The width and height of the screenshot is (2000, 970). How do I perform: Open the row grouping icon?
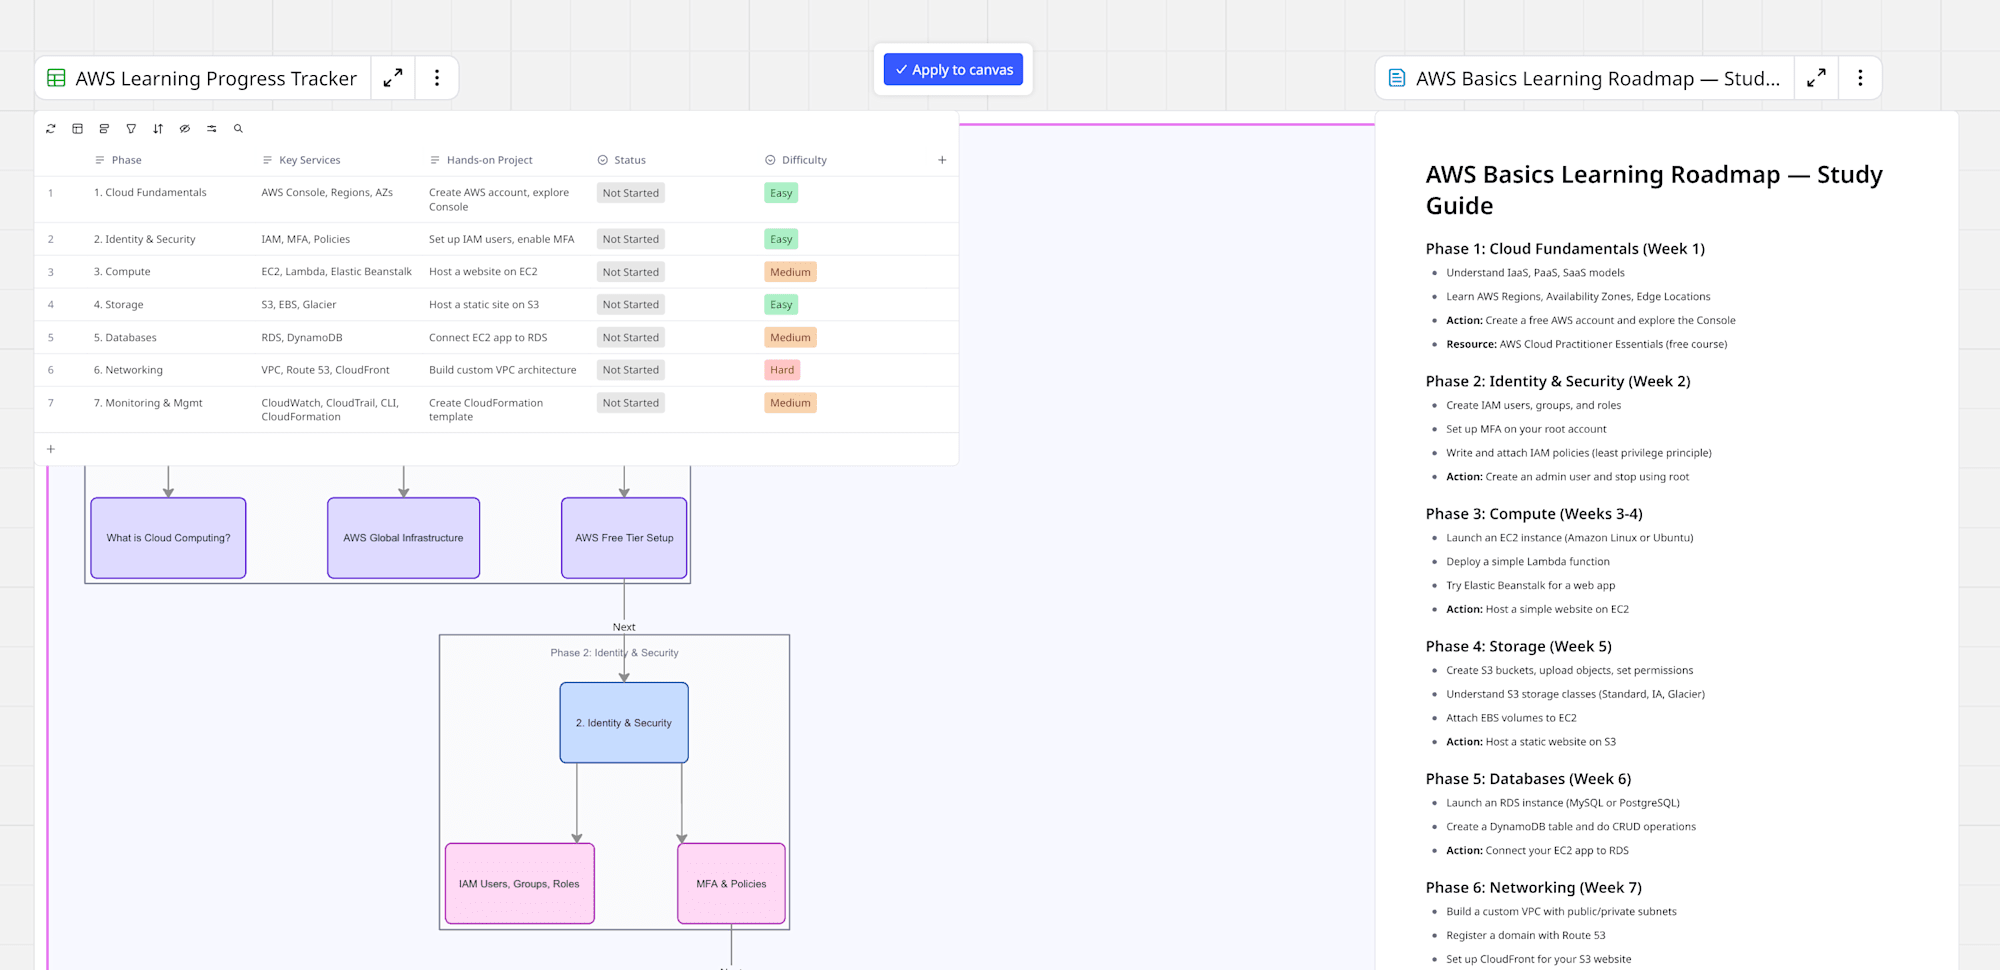pos(104,129)
